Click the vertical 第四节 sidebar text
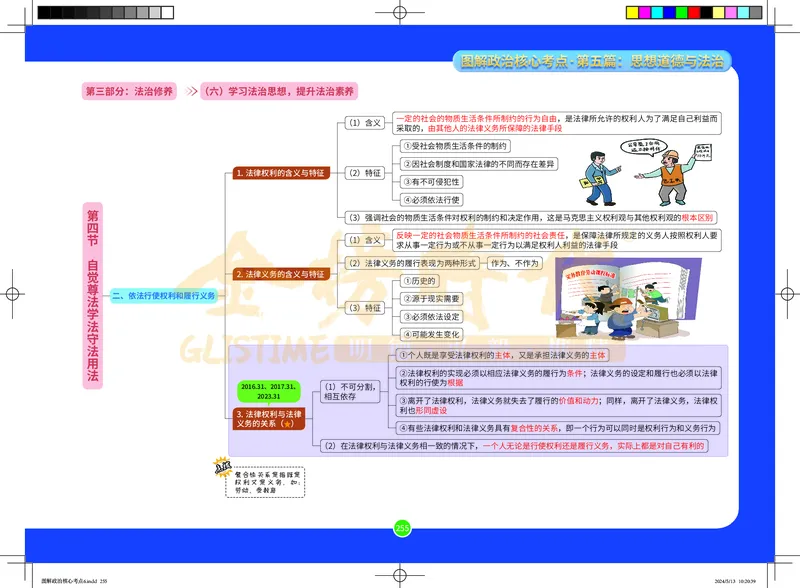The width and height of the screenshot is (800, 588). click(x=91, y=225)
